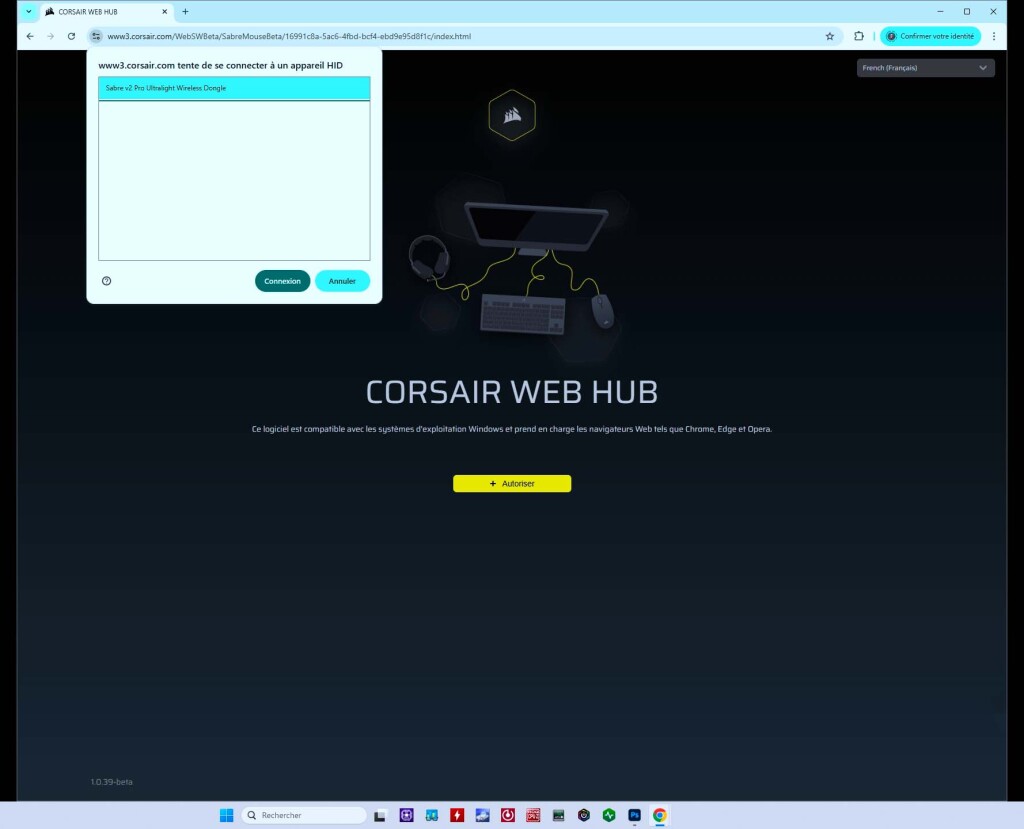This screenshot has height=829, width=1024.
Task: Open the purple square app in taskbar
Action: point(406,815)
